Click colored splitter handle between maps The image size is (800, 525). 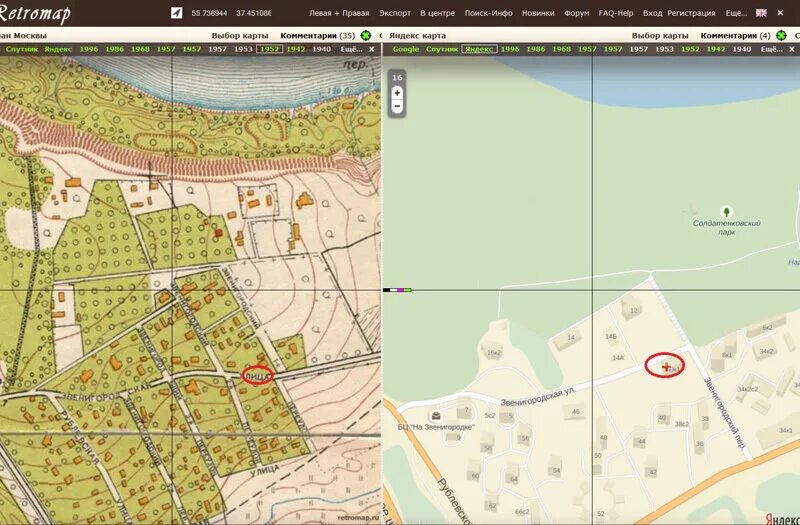pos(397,290)
